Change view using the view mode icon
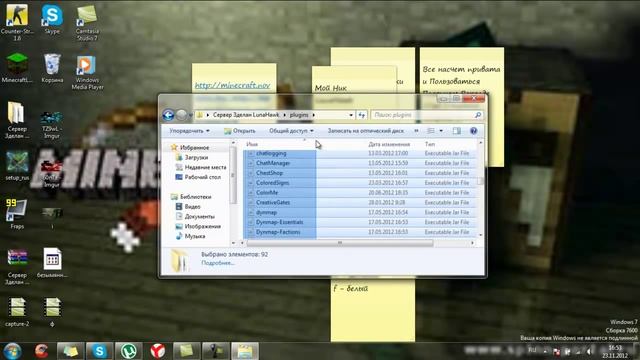640x360 pixels. coord(431,131)
